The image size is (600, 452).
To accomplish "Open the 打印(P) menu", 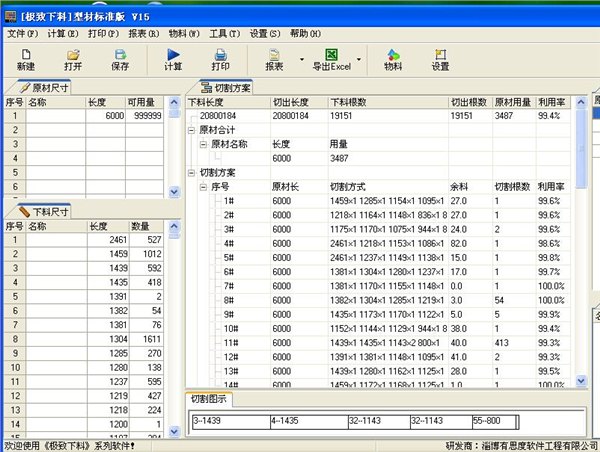I will pos(103,34).
